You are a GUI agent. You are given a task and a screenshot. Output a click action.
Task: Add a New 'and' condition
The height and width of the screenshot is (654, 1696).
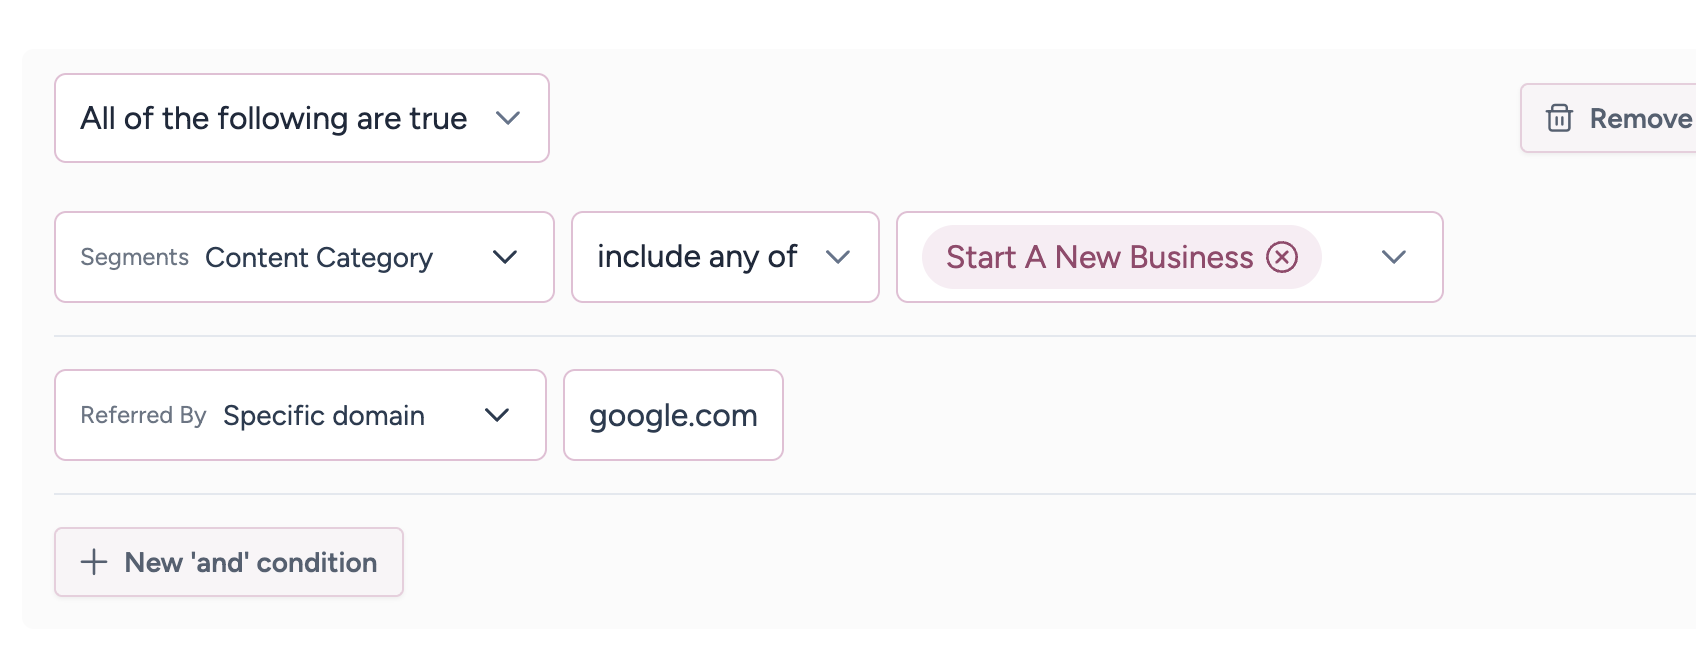point(250,562)
